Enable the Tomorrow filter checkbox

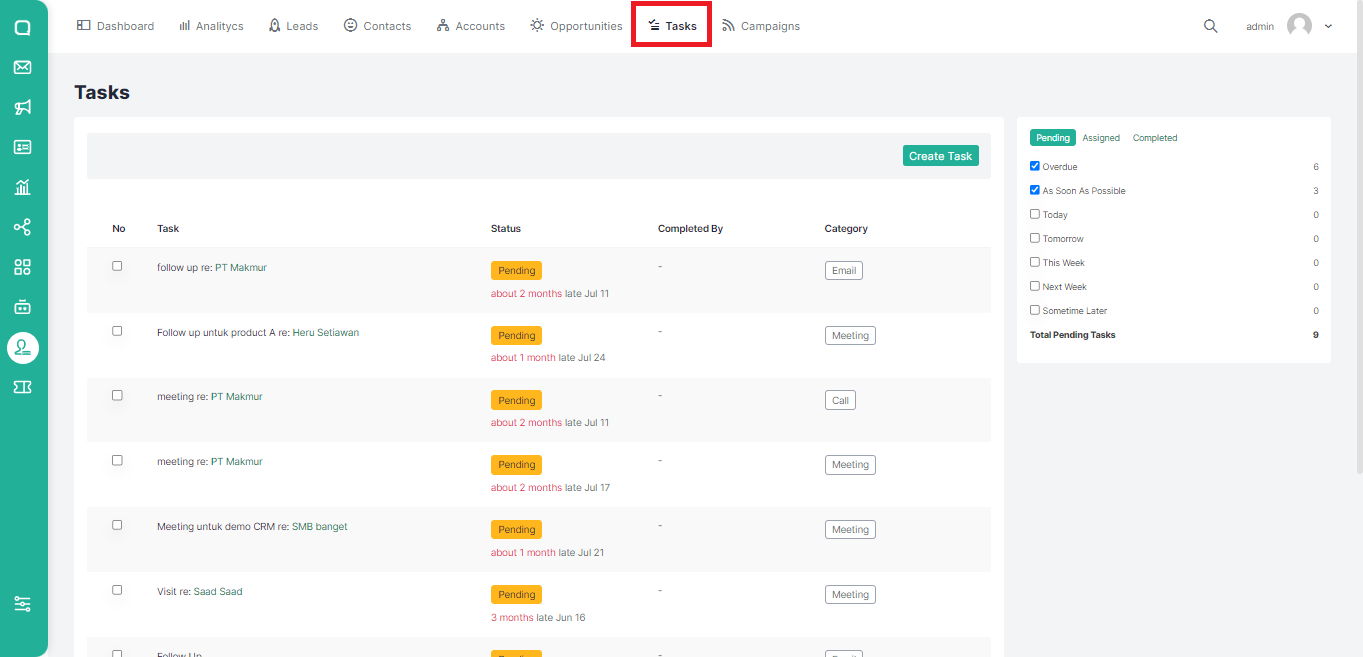[x=1035, y=238]
